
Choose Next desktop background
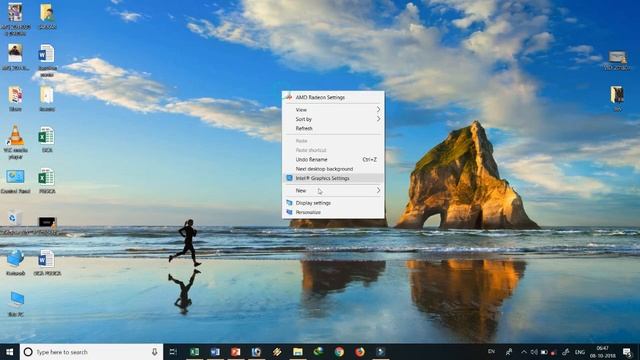[x=333, y=169]
